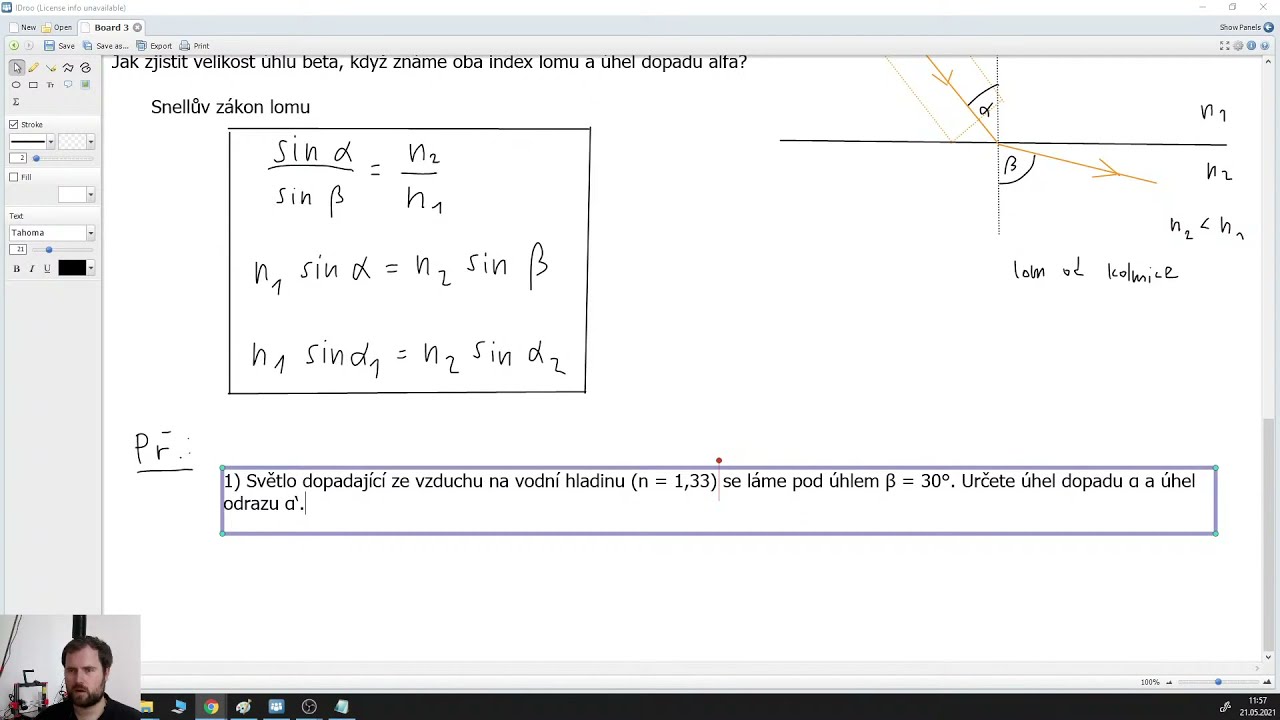Select the ellipse shape tool
The width and height of the screenshot is (1280, 720).
16,85
